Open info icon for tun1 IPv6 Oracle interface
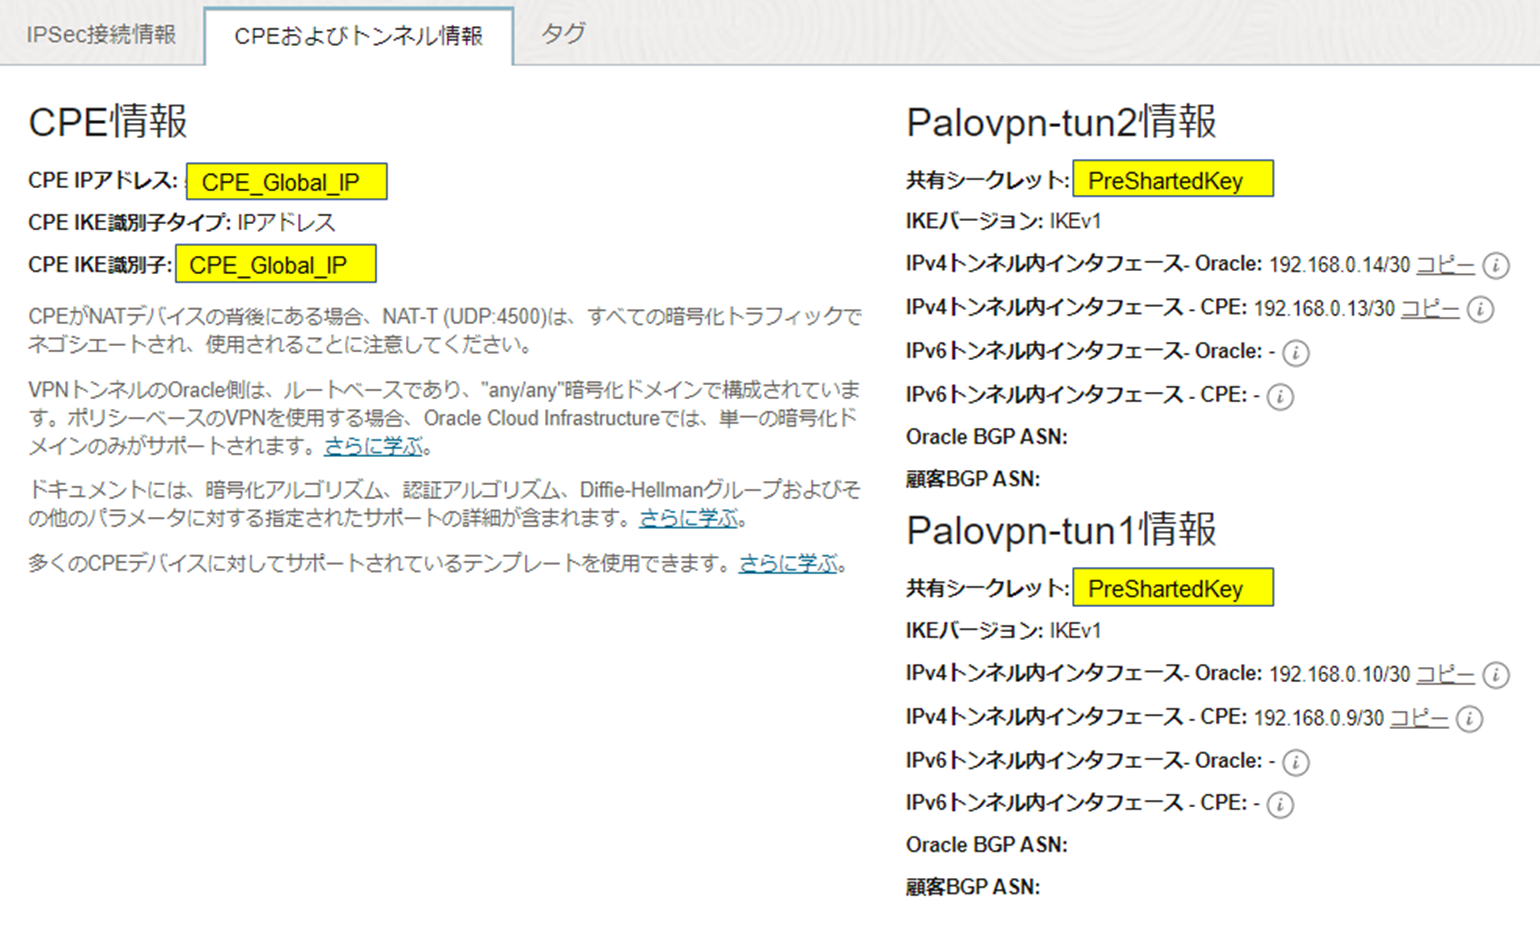The image size is (1540, 927). click(x=1295, y=763)
